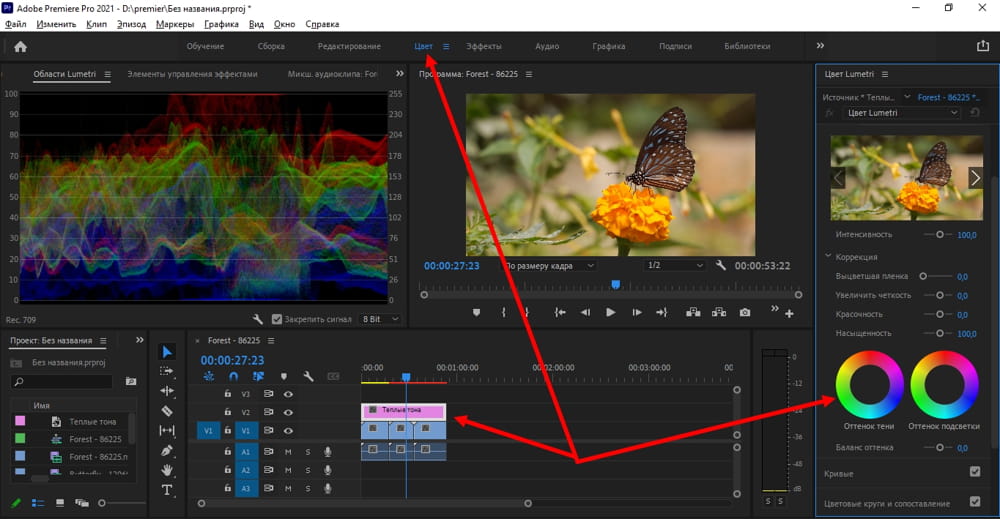1000x519 pixels.
Task: Hide track V2 using its eye icon
Action: [x=288, y=412]
